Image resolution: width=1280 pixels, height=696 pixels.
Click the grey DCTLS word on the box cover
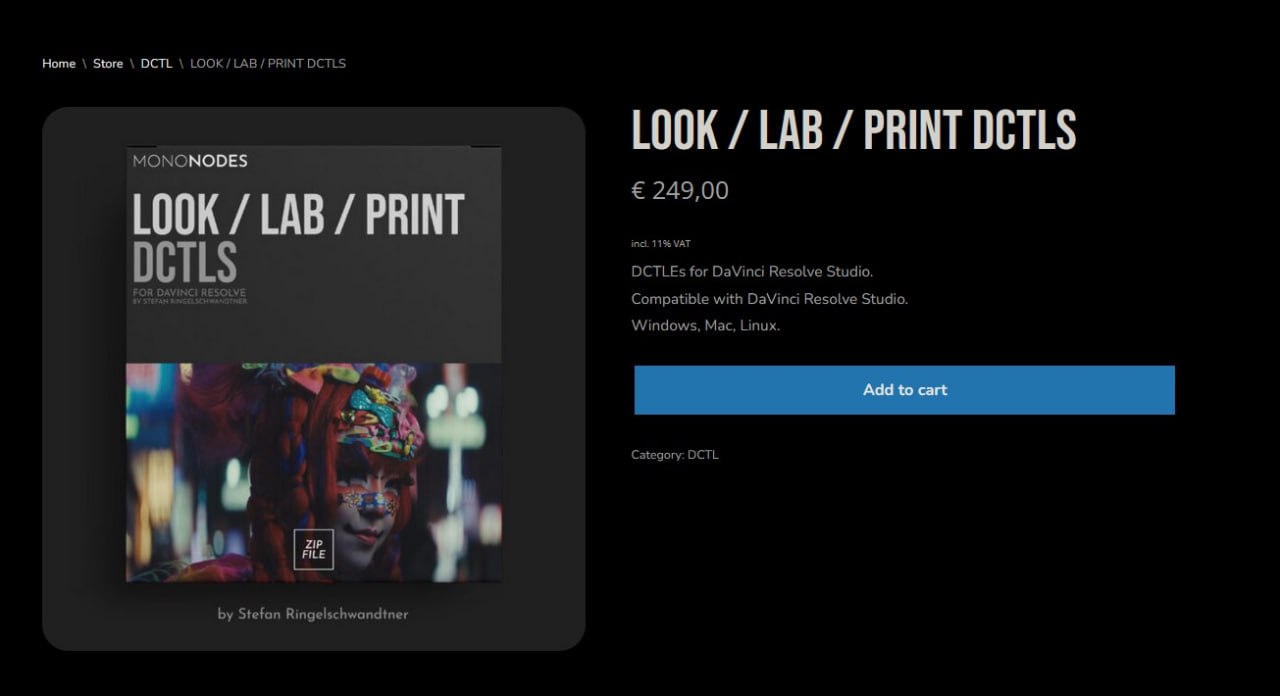coord(185,262)
